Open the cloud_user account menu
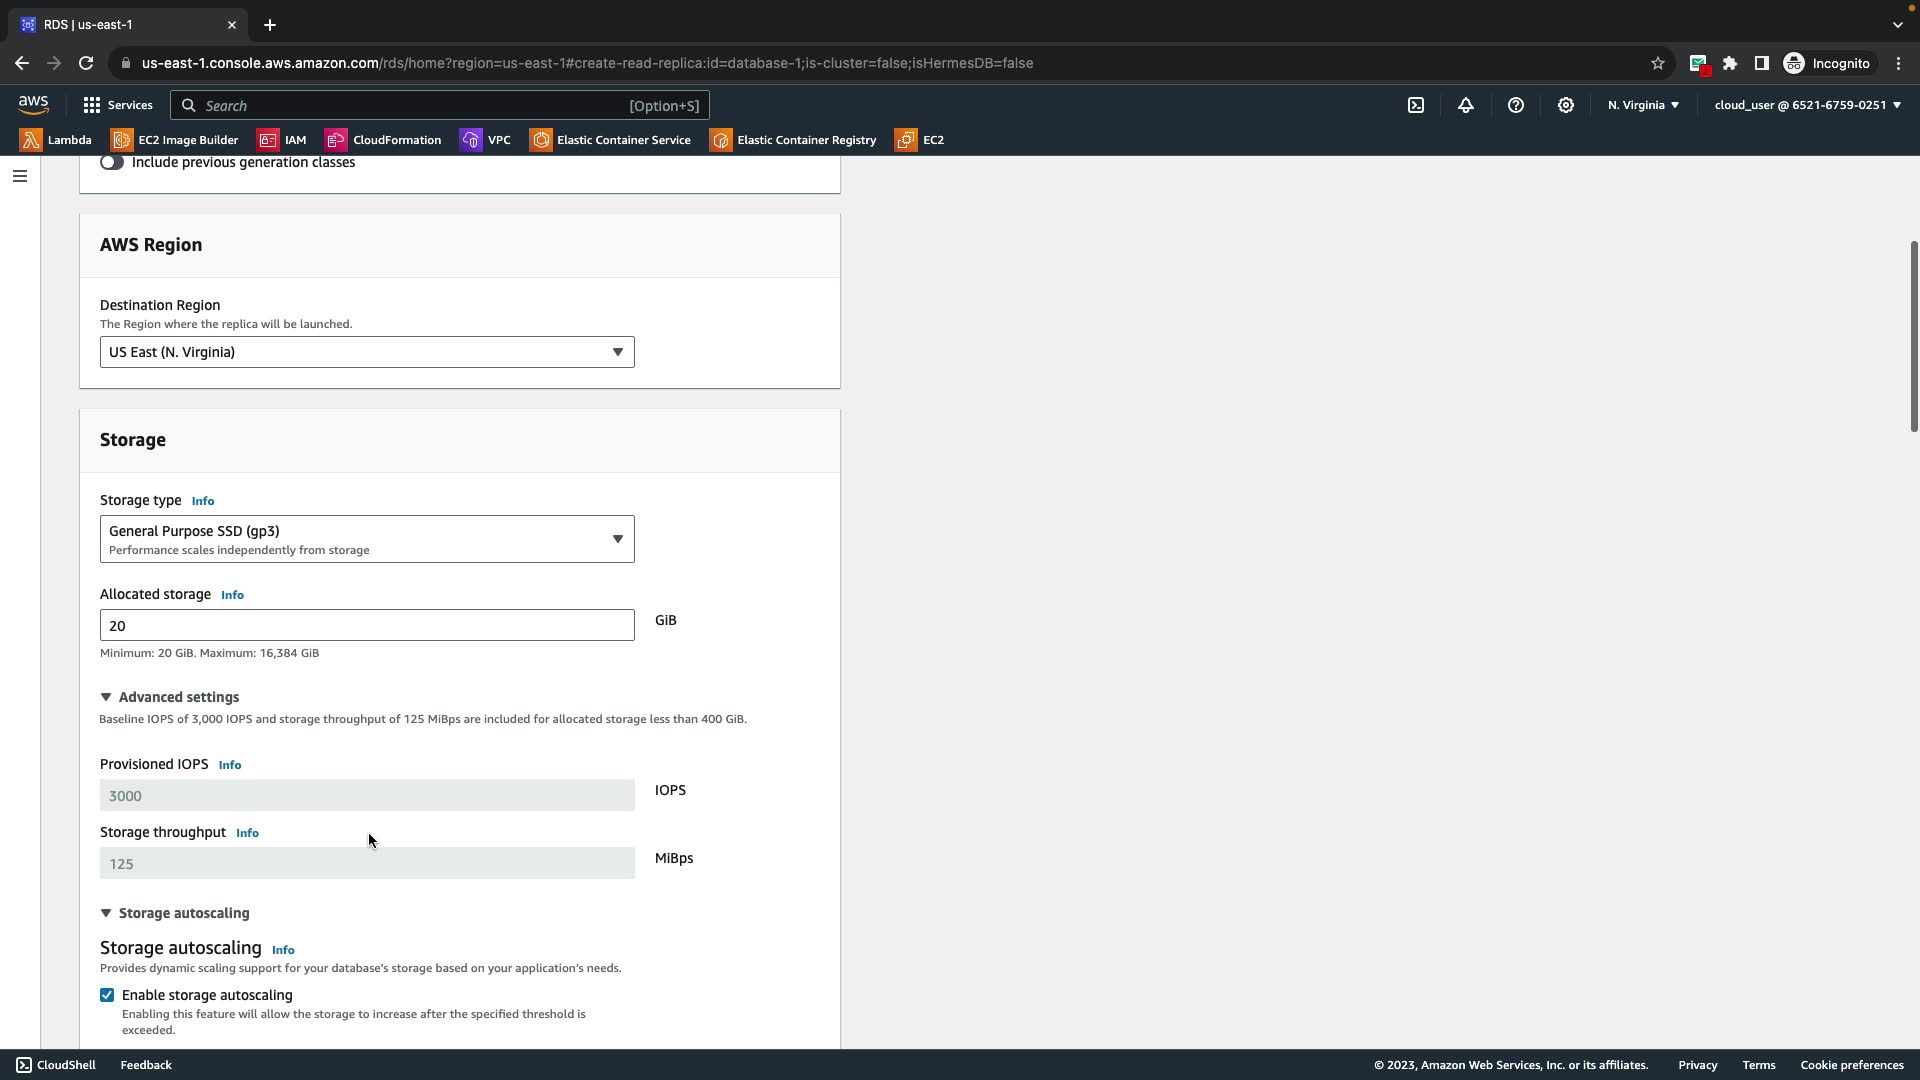 1807,105
